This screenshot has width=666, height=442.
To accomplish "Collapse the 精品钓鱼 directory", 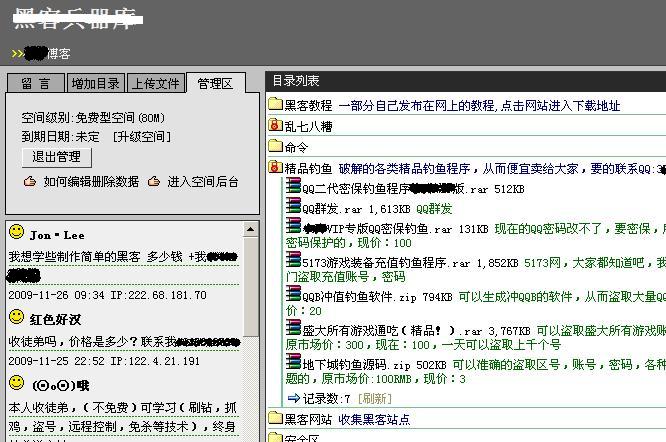I will coord(308,168).
